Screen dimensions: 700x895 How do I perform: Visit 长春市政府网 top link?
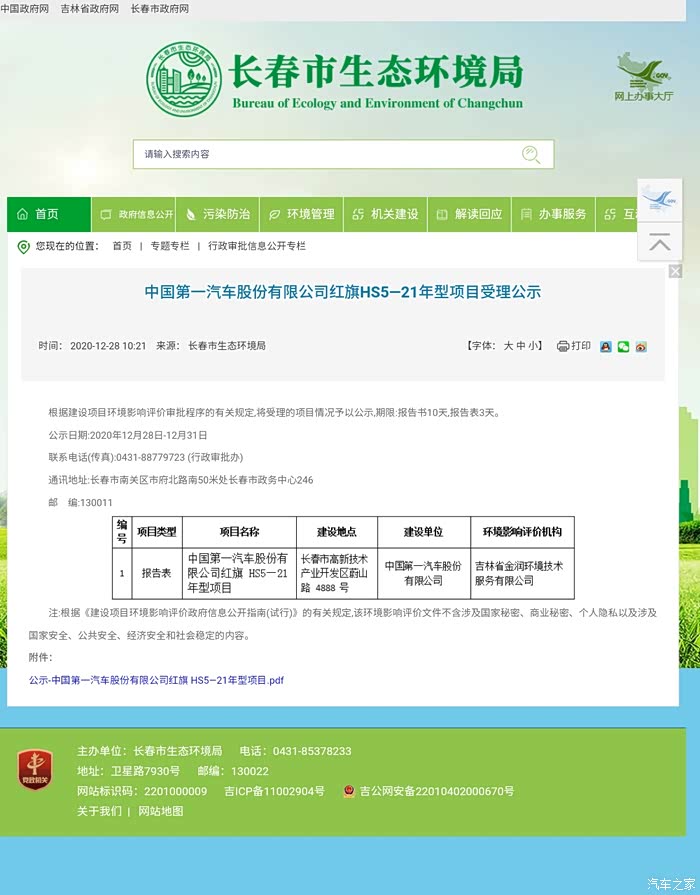point(160,9)
